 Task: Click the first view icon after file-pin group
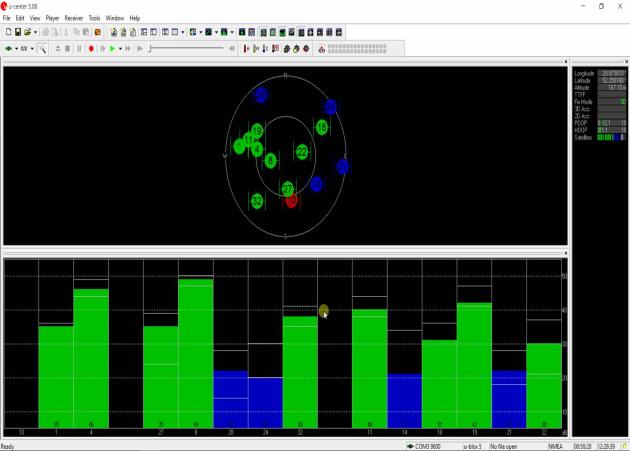[x=144, y=32]
